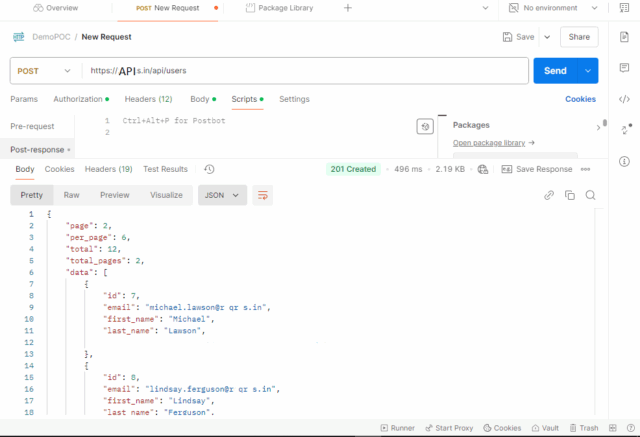This screenshot has width=640, height=437.
Task: Click the request info icon in sidebar
Action: [x=624, y=161]
